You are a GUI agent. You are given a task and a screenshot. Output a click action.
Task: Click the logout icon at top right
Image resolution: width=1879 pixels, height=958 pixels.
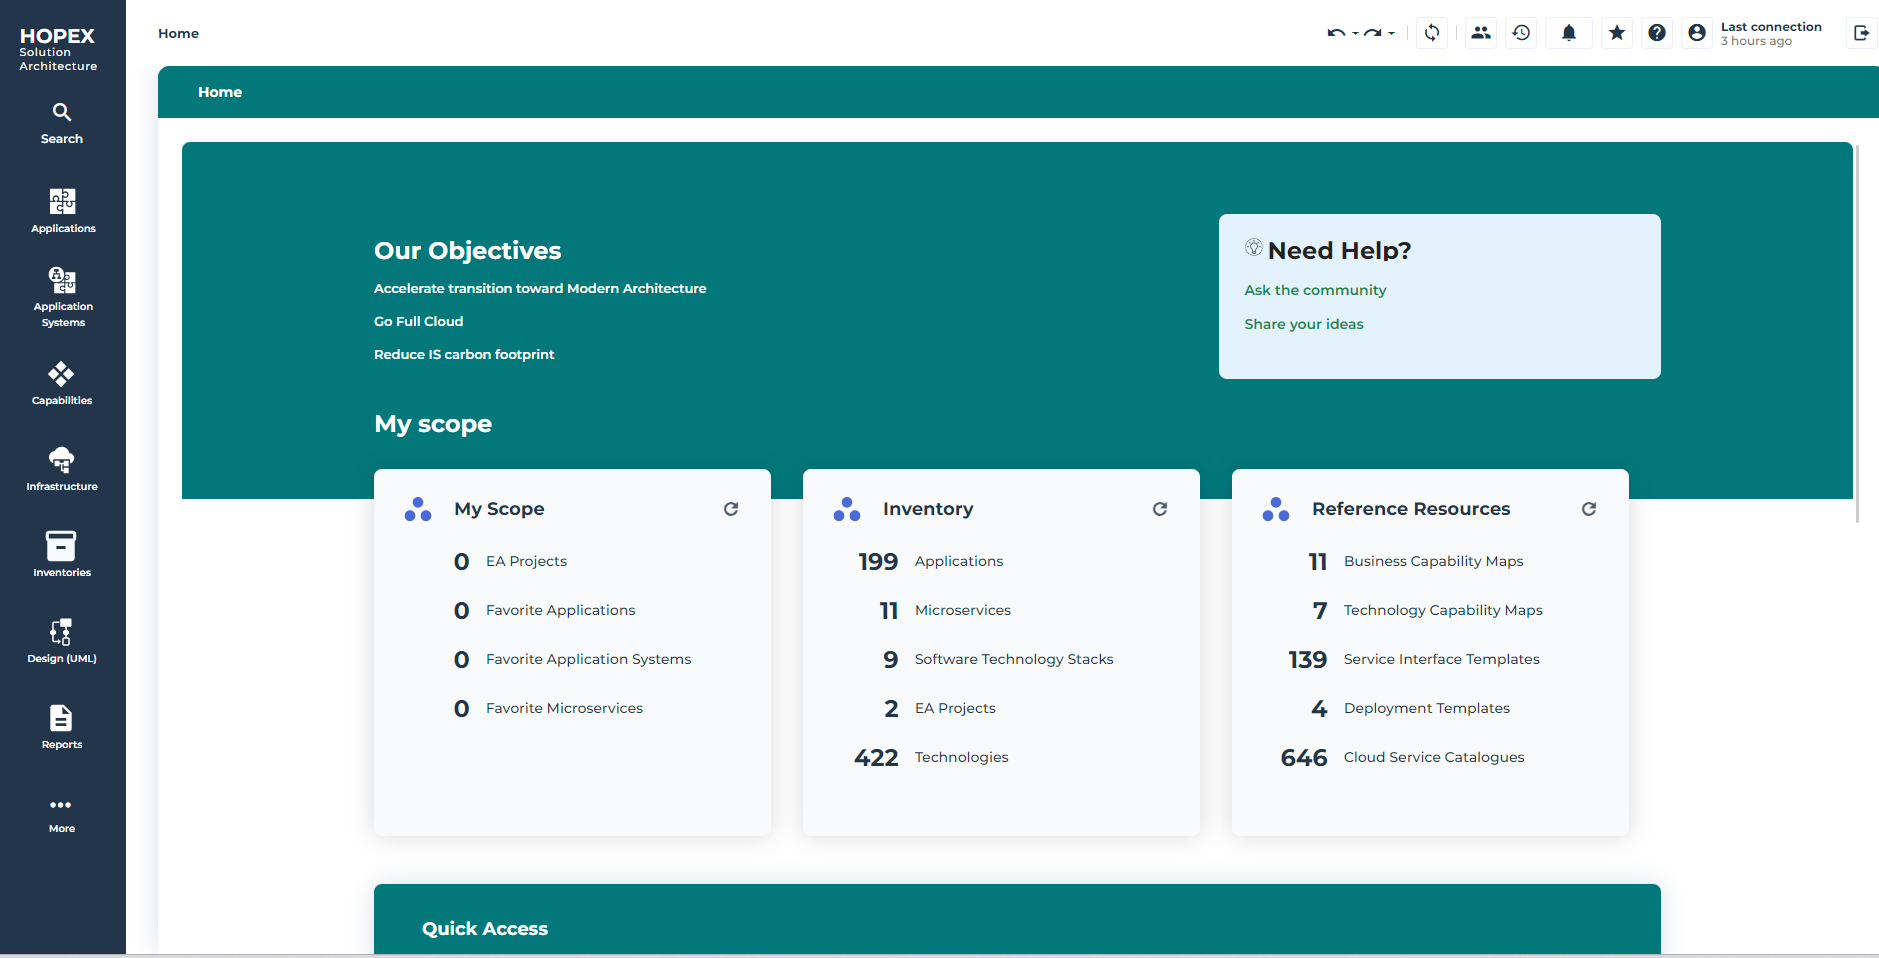click(1861, 33)
